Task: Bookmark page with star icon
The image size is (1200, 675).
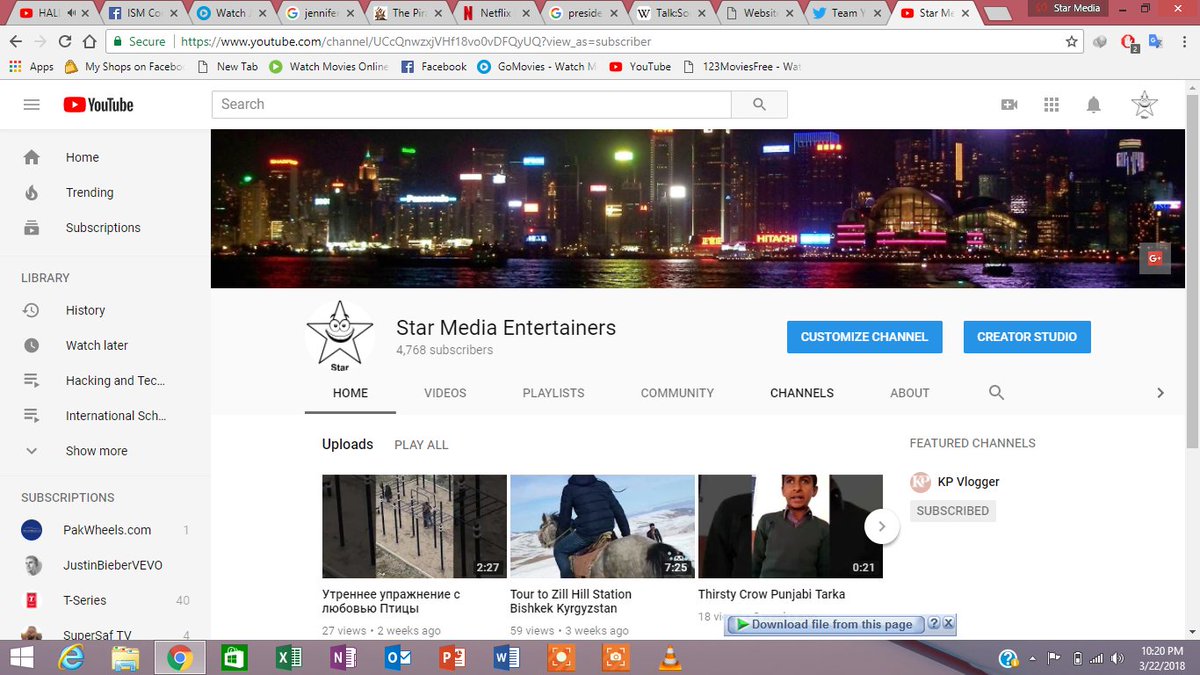Action: (x=1072, y=42)
